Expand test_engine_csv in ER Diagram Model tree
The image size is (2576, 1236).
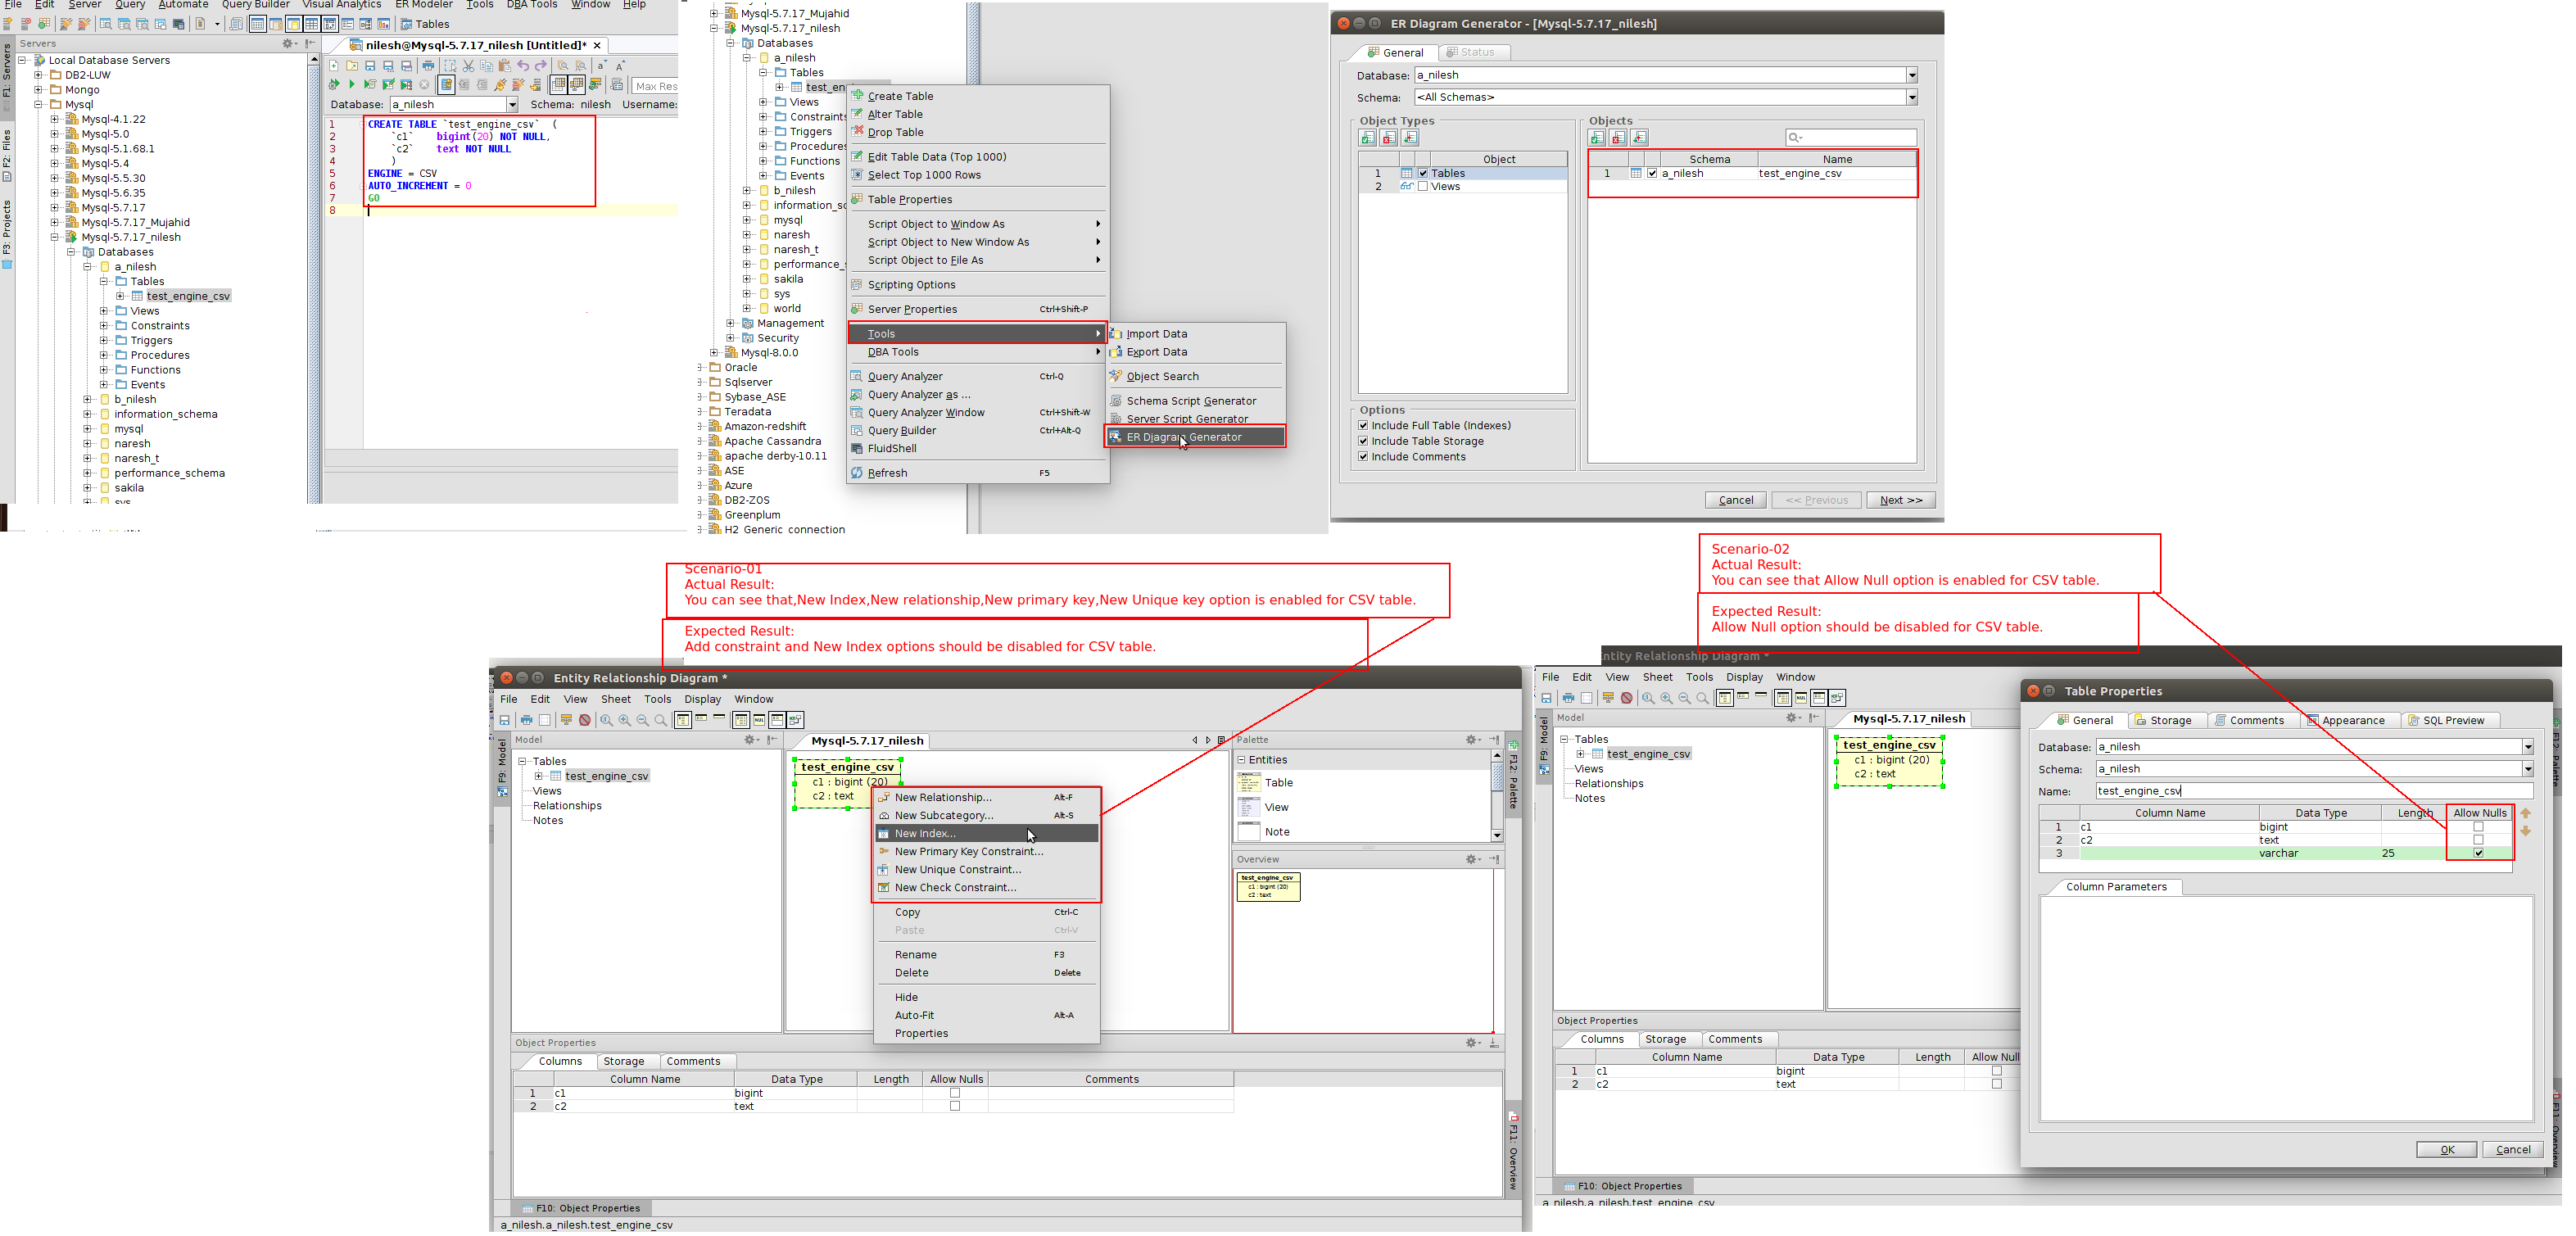click(538, 776)
